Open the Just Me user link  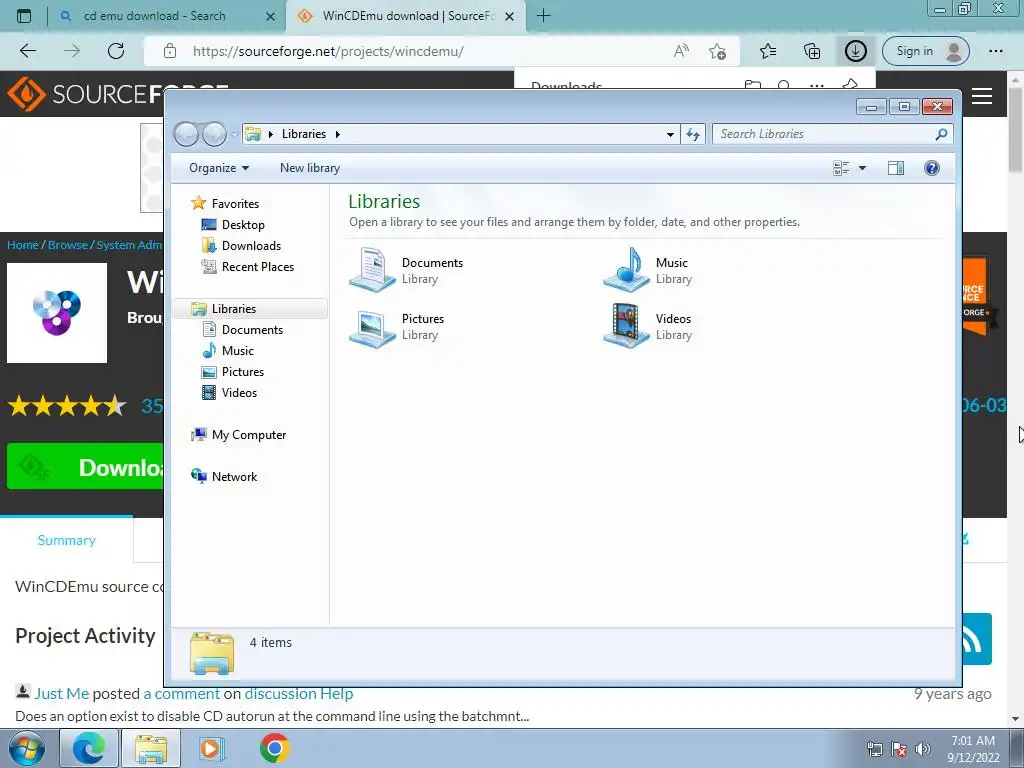pos(61,694)
